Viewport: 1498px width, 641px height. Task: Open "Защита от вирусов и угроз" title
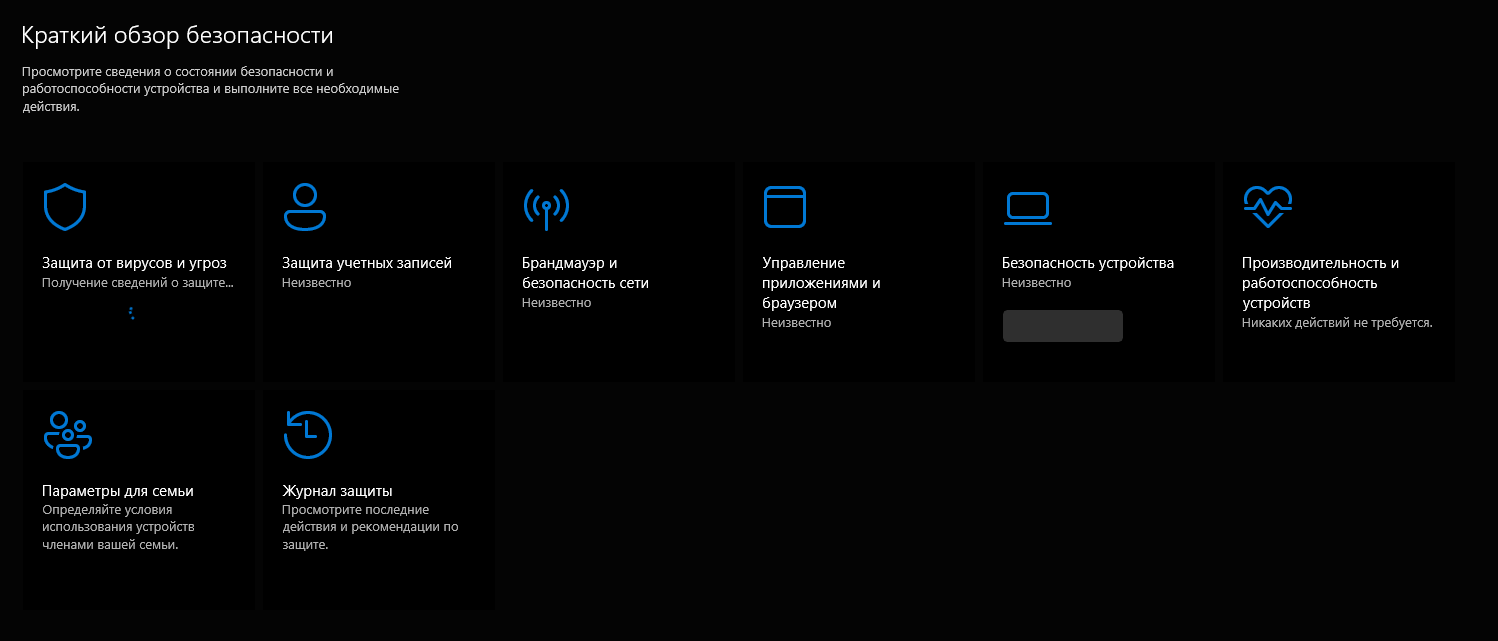(134, 263)
